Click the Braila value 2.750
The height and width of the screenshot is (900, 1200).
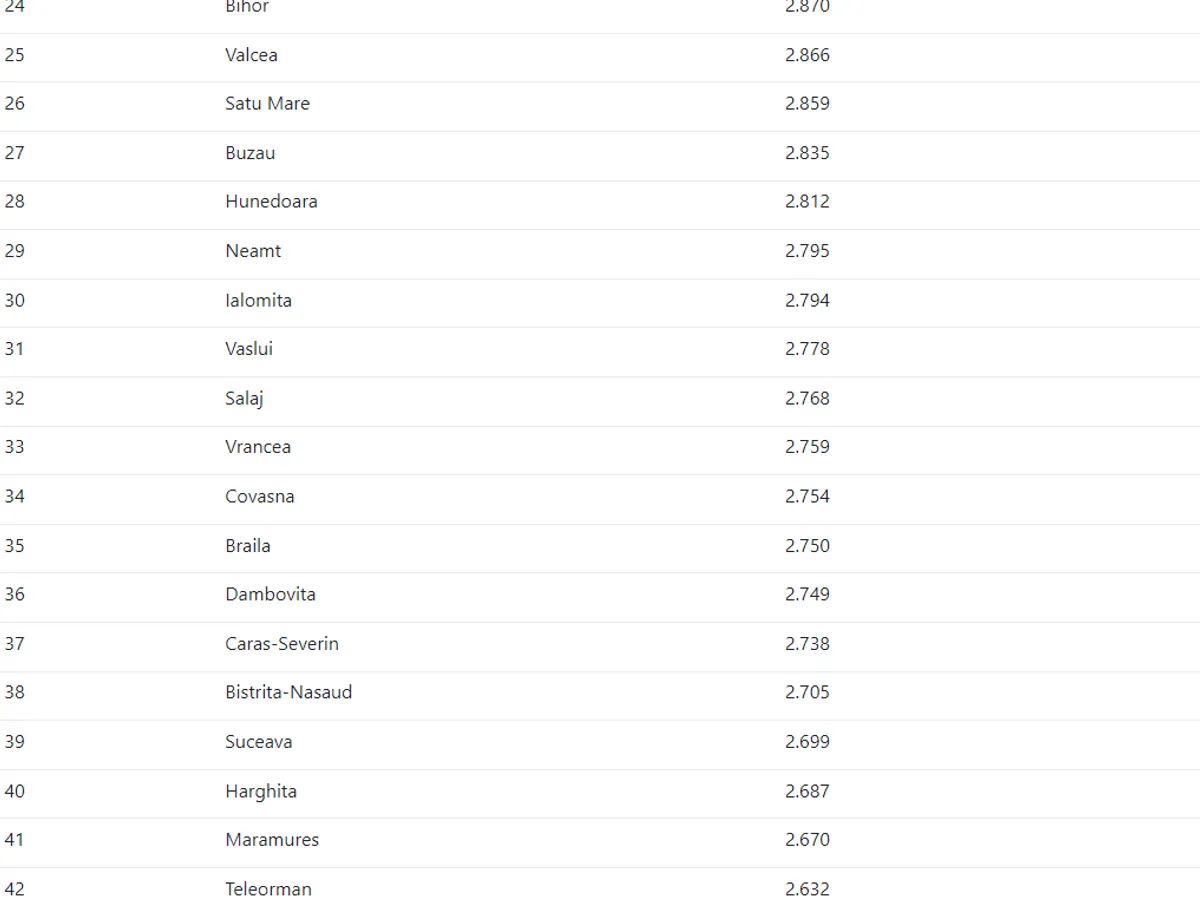(x=807, y=546)
